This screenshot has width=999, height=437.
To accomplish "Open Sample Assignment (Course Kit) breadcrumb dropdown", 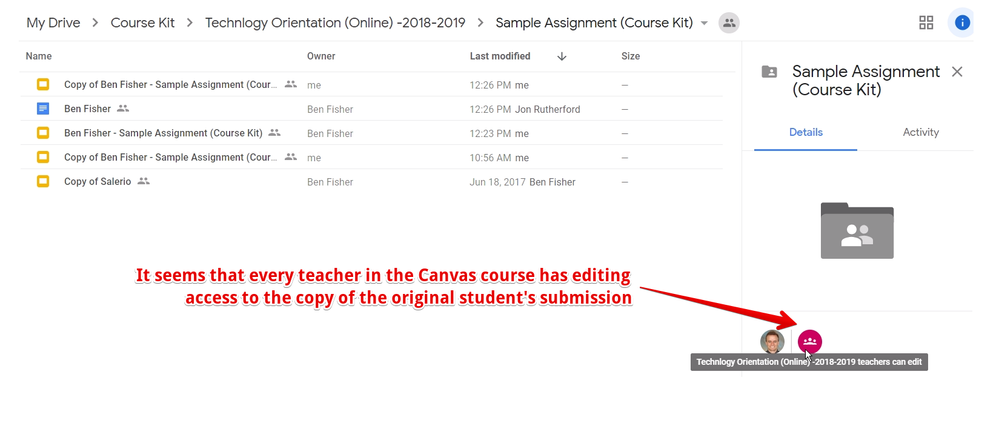I will click(704, 23).
